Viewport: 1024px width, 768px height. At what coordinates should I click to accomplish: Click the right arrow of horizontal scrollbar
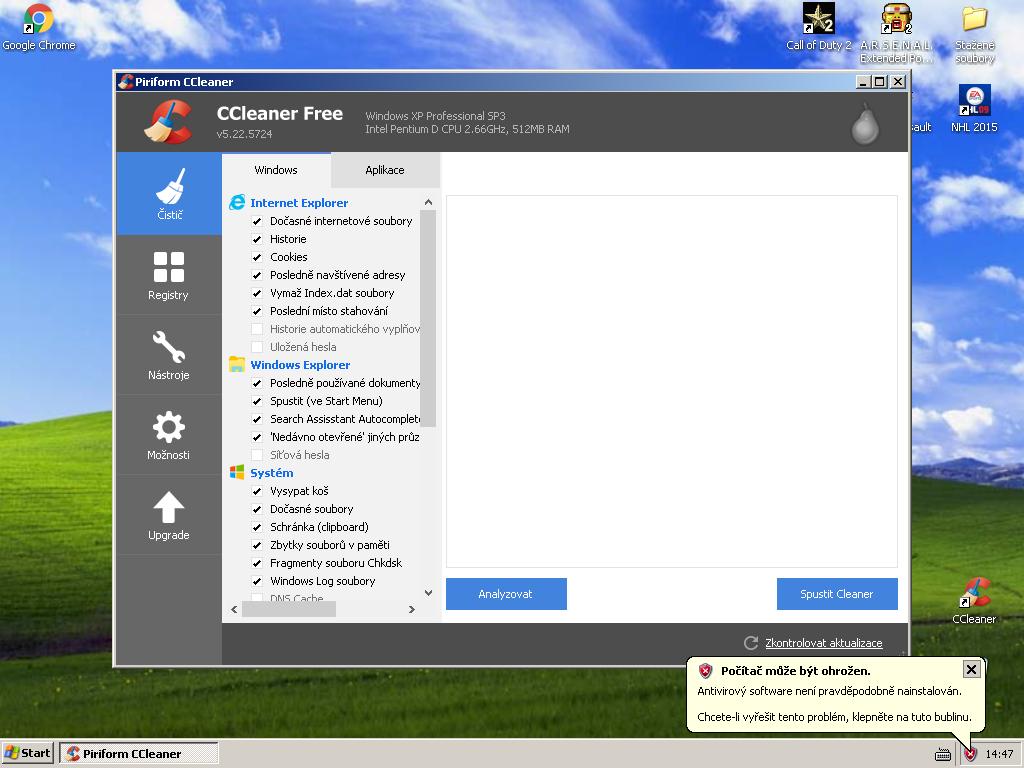(411, 609)
